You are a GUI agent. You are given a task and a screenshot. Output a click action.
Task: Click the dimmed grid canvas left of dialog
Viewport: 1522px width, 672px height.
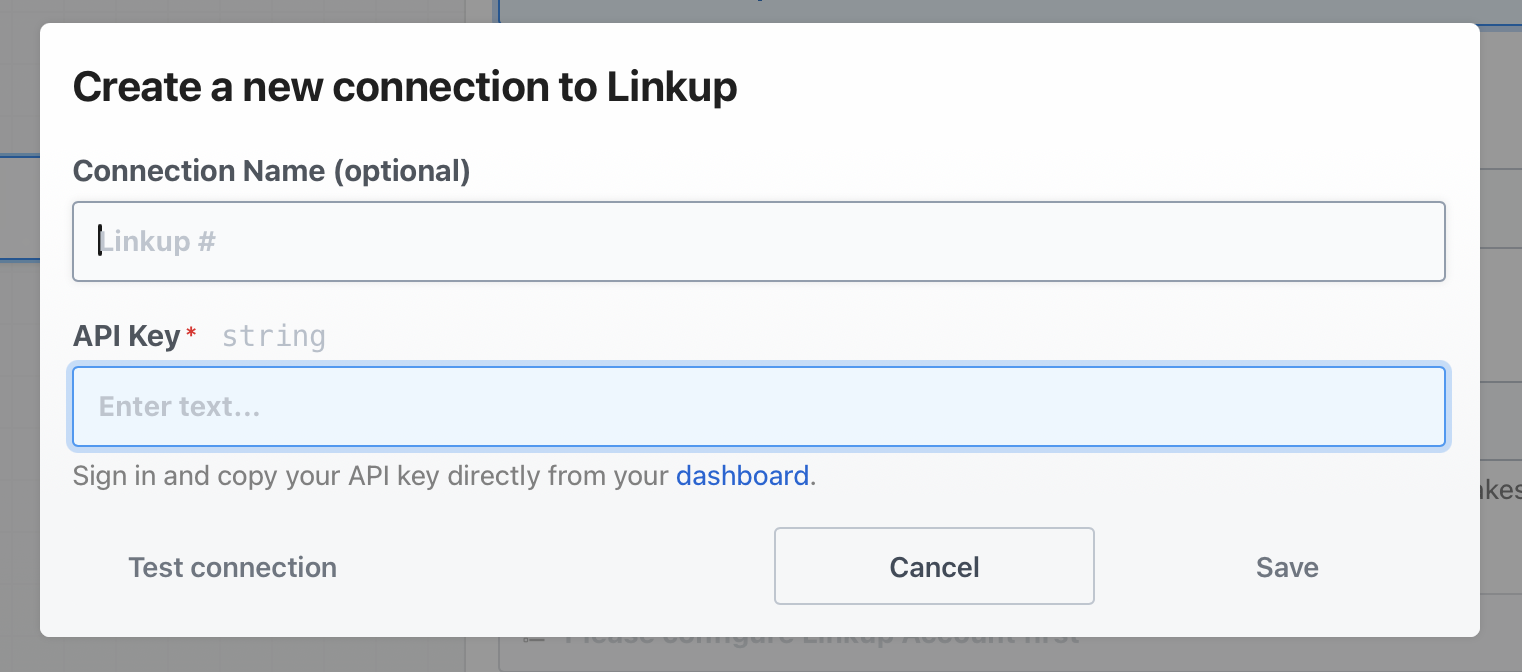pyautogui.click(x=19, y=400)
